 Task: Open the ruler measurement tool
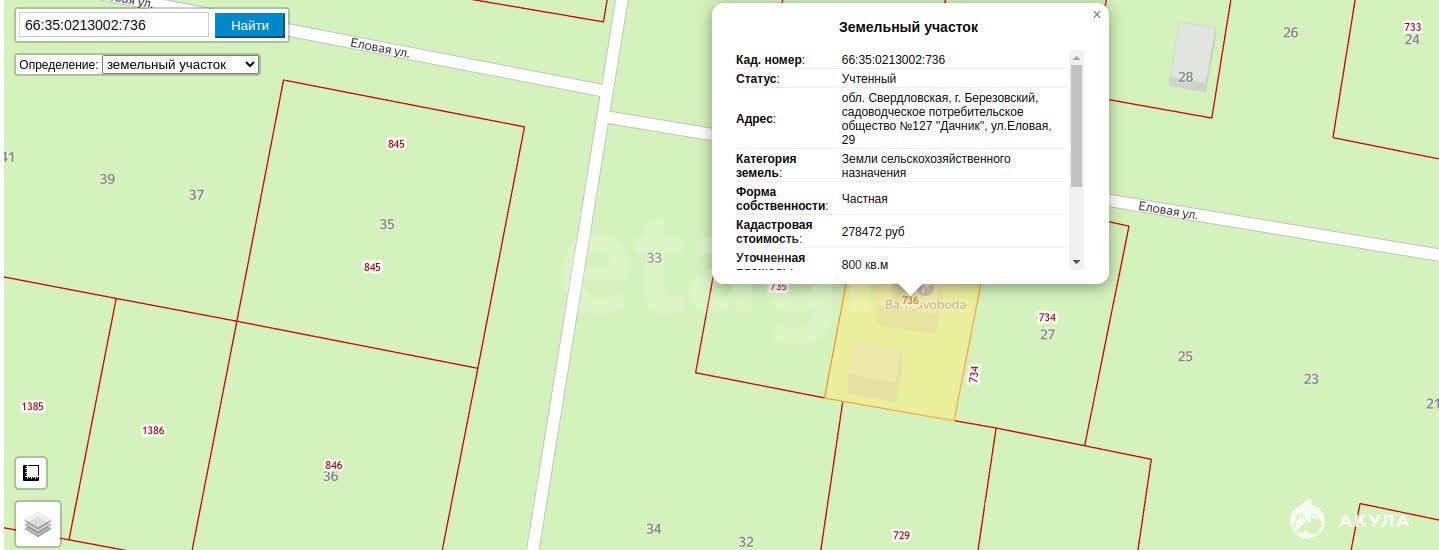(x=31, y=473)
